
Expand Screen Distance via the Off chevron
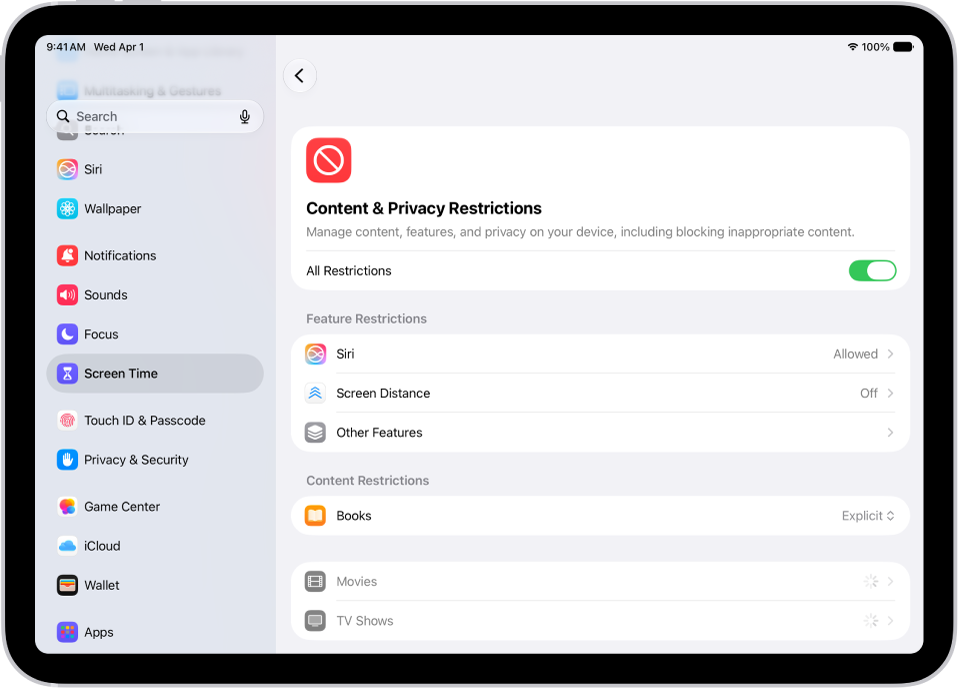(891, 393)
